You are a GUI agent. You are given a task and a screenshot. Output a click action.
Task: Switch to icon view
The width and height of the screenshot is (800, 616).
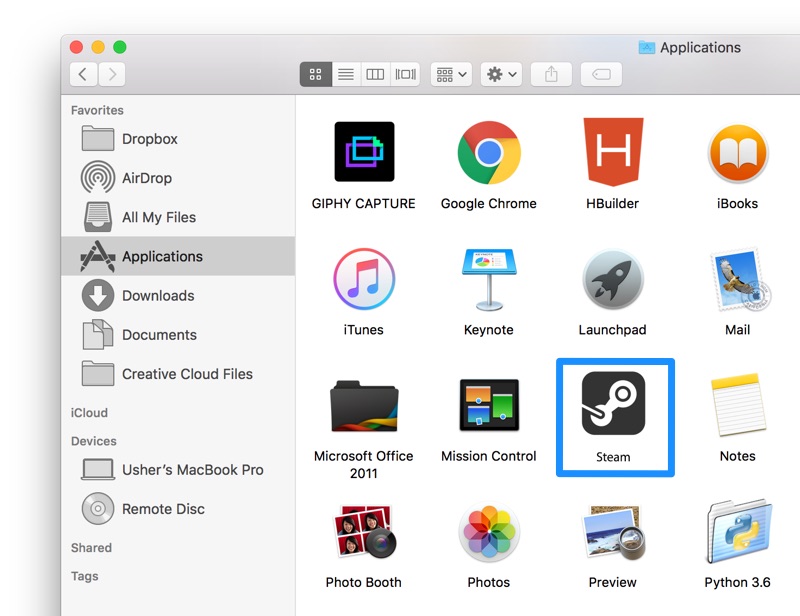coord(315,75)
